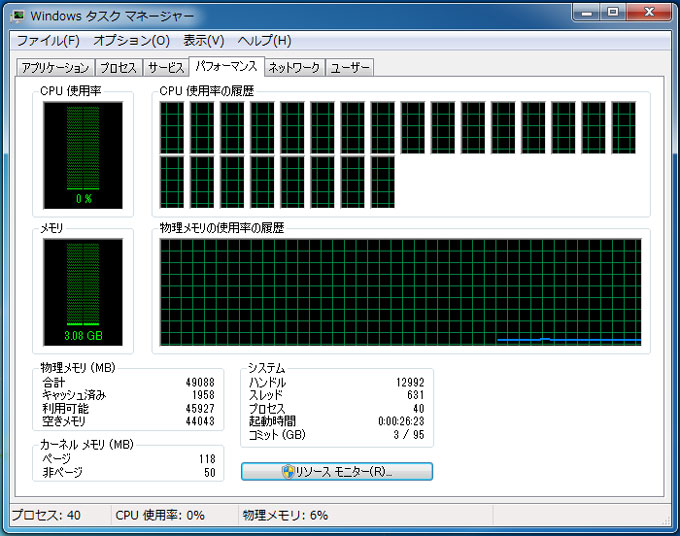Click status bar text プロセス: 40

tap(46, 515)
